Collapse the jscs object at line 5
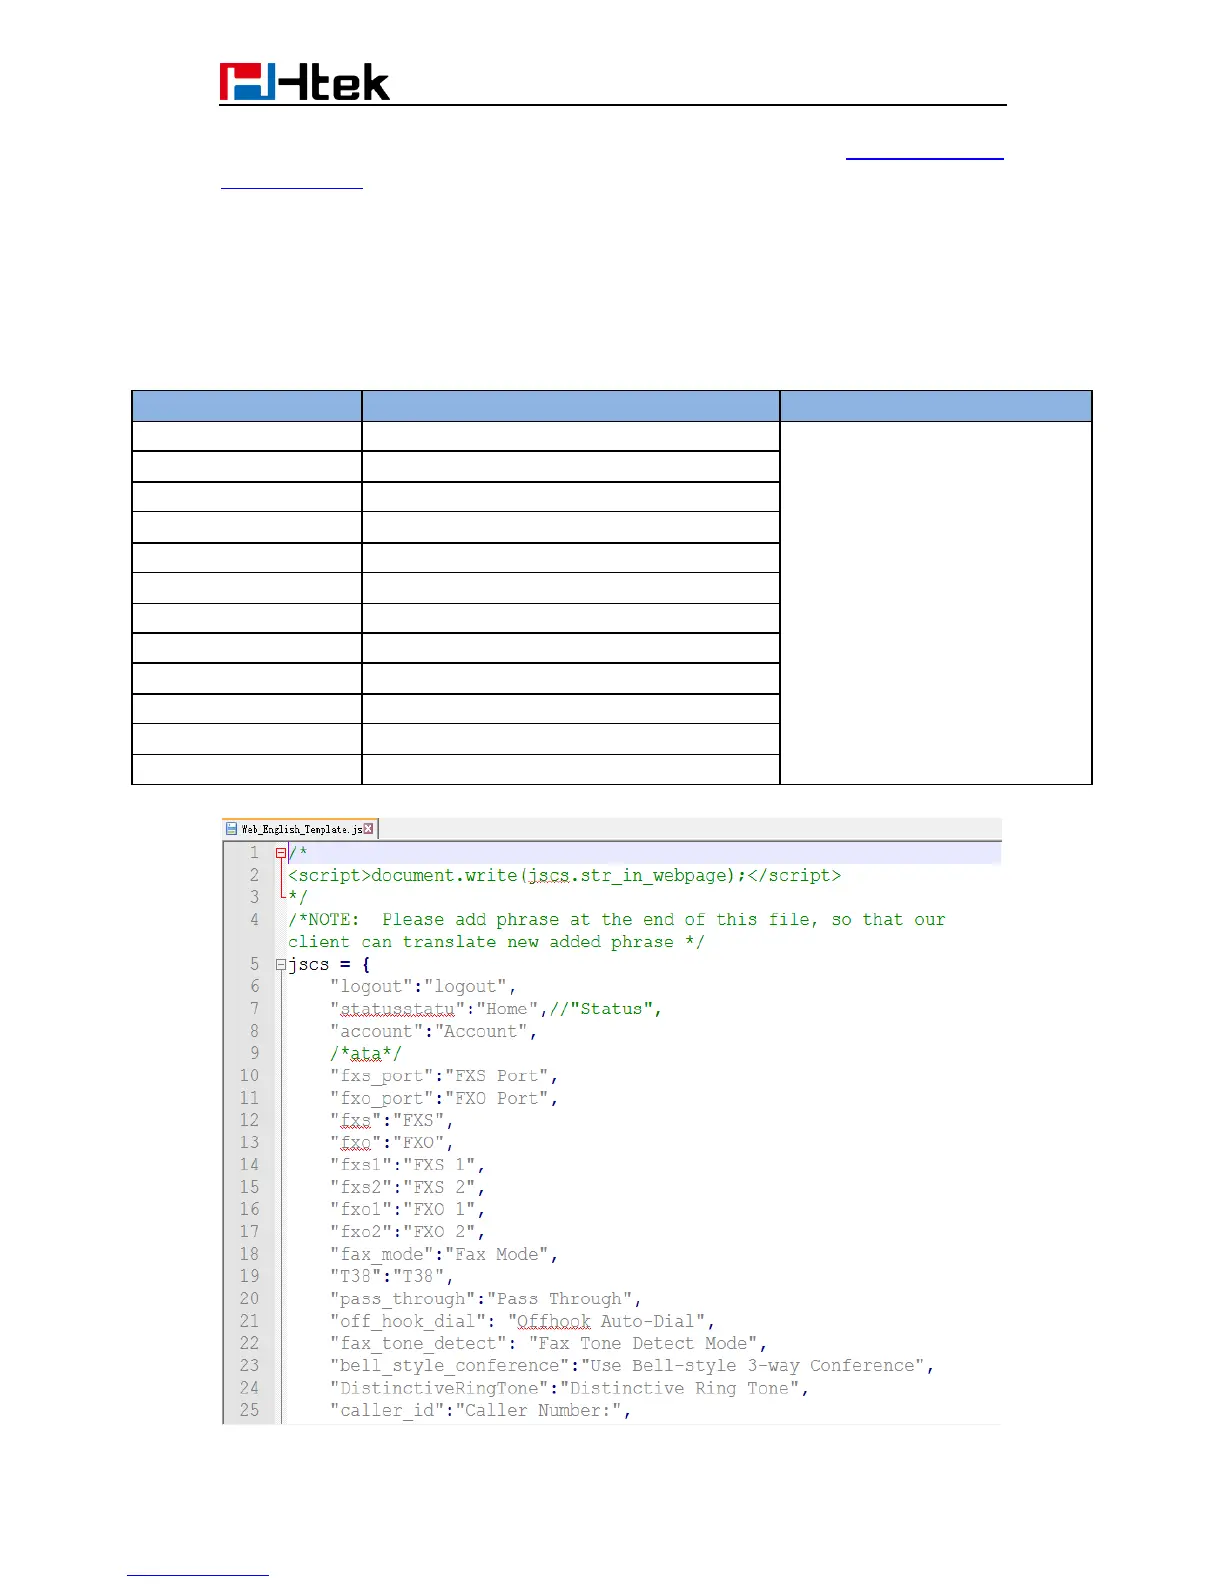This screenshot has width=1224, height=1584. pyautogui.click(x=281, y=965)
